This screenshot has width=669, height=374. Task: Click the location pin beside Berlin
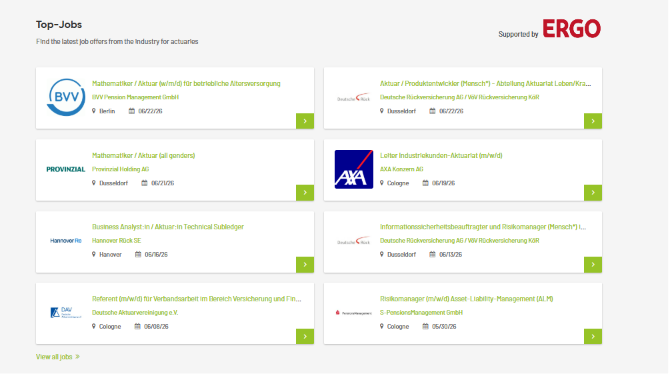pos(94,111)
